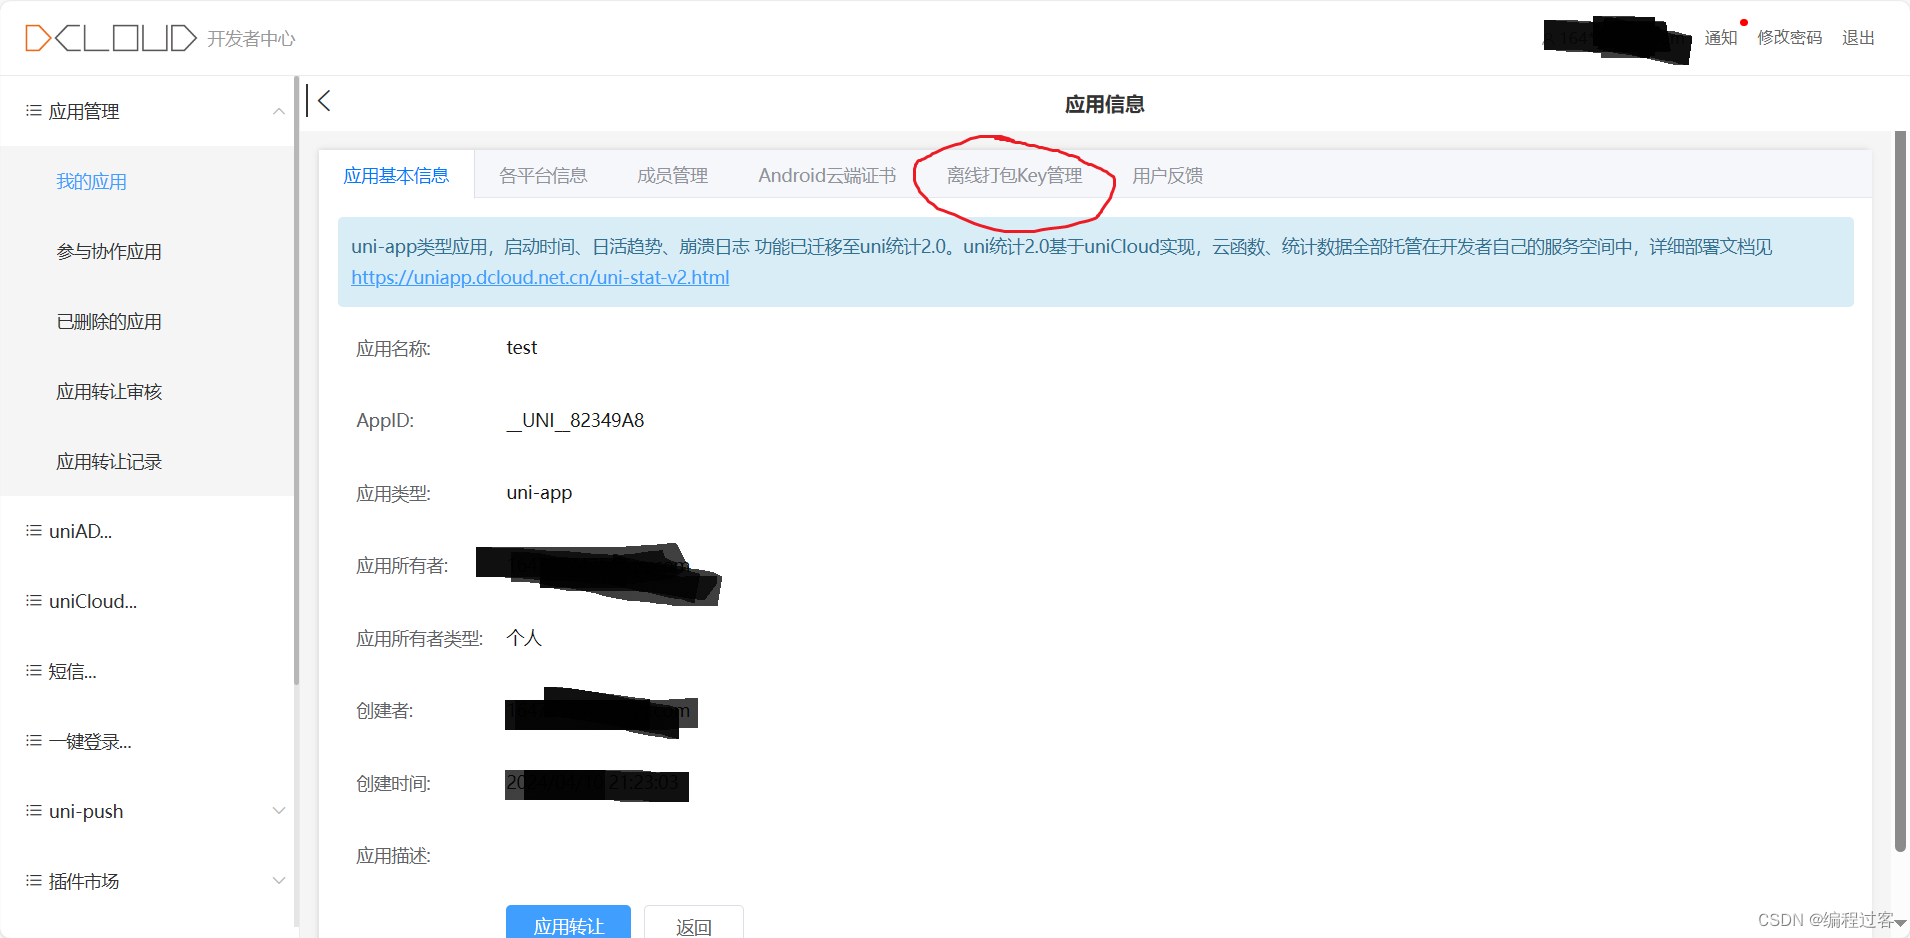
Task: Expand the uni-push menu chevron
Action: tap(279, 811)
